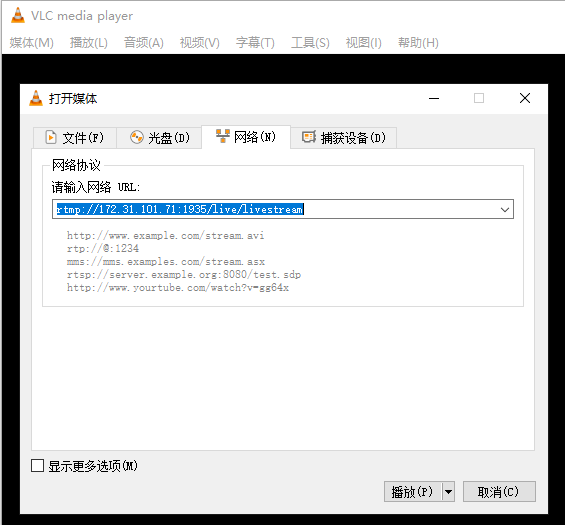The width and height of the screenshot is (565, 525).
Task: Click the 取消(C) button
Action: click(499, 491)
